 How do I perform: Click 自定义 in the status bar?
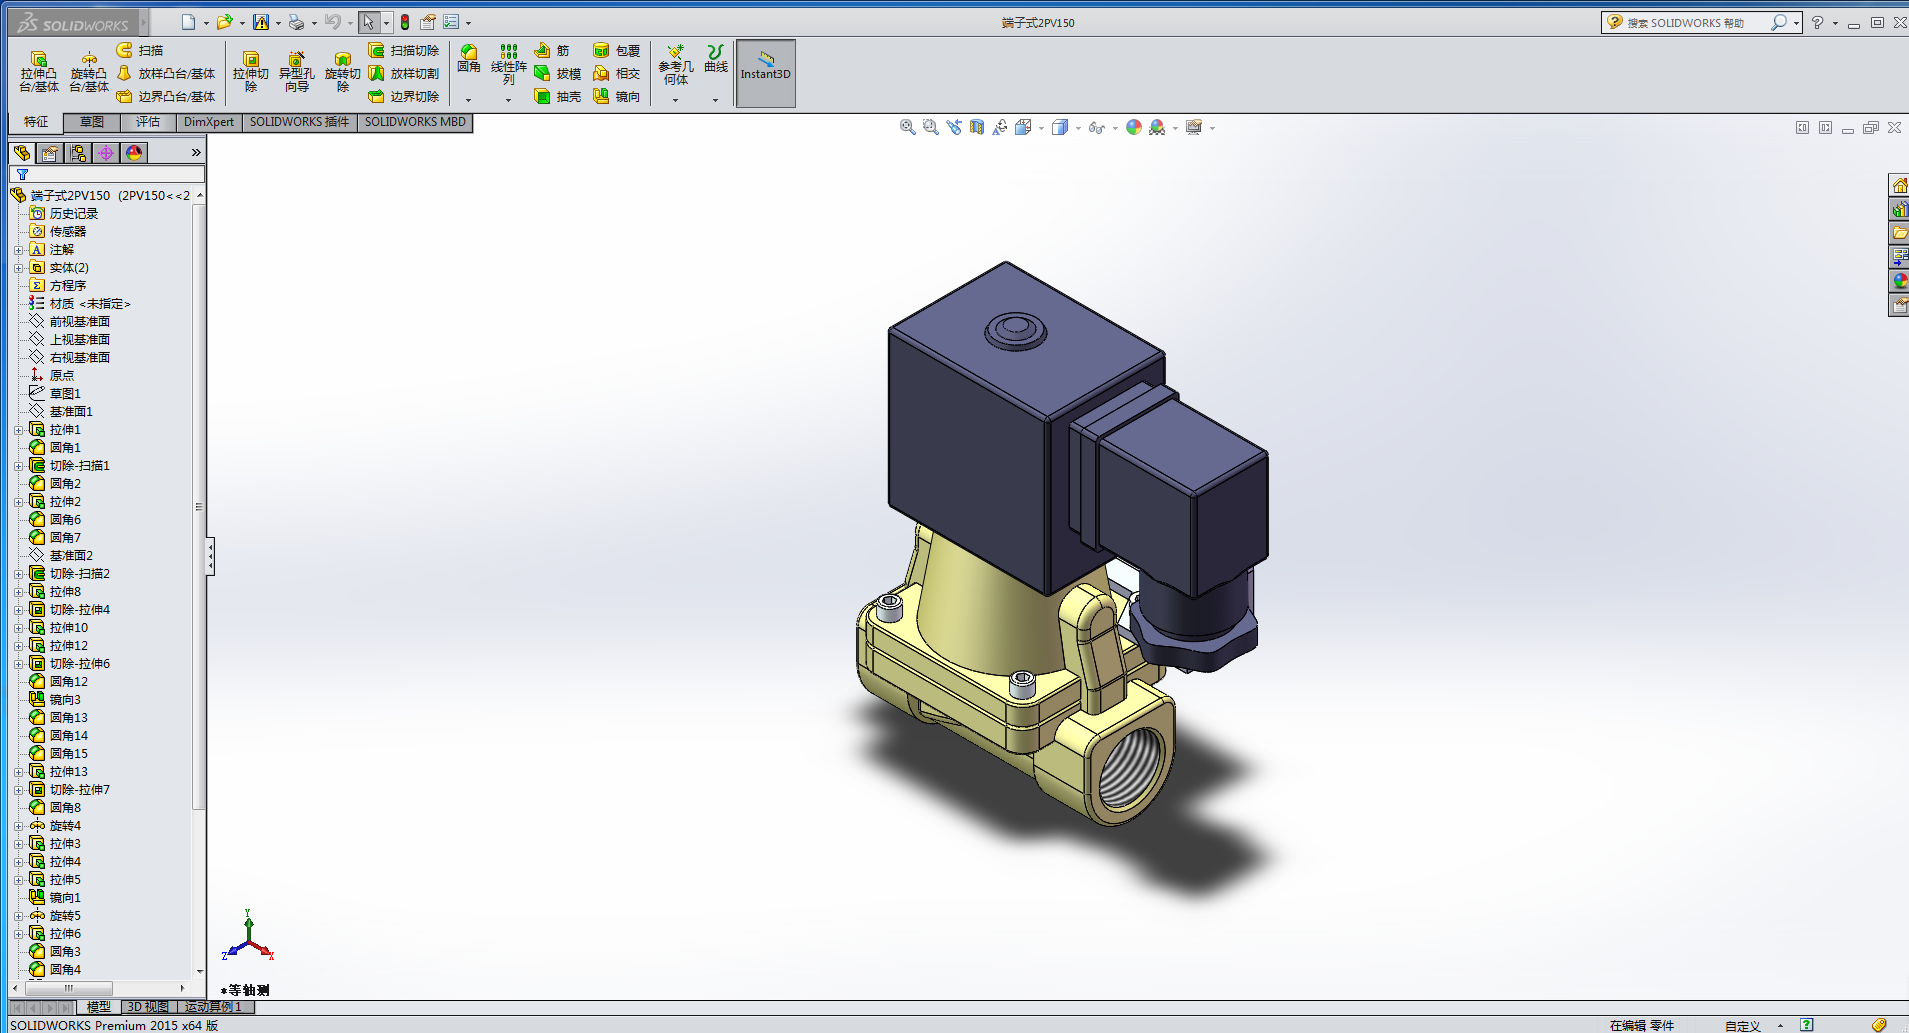[1742, 1025]
